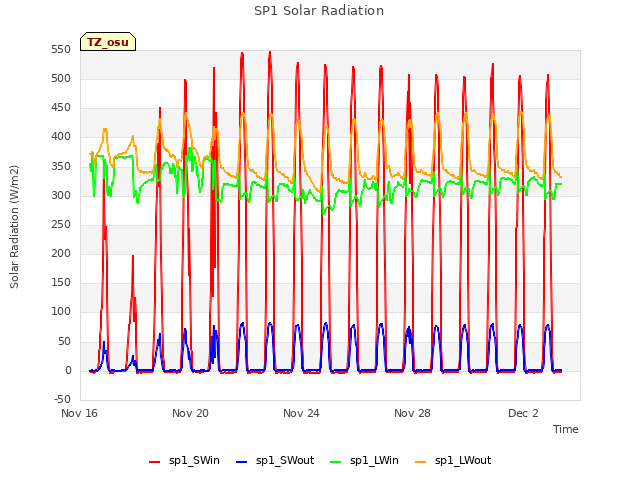This screenshot has height=480, width=640.
Task: Click the 500 y-axis tick label
Action: (x=61, y=78)
